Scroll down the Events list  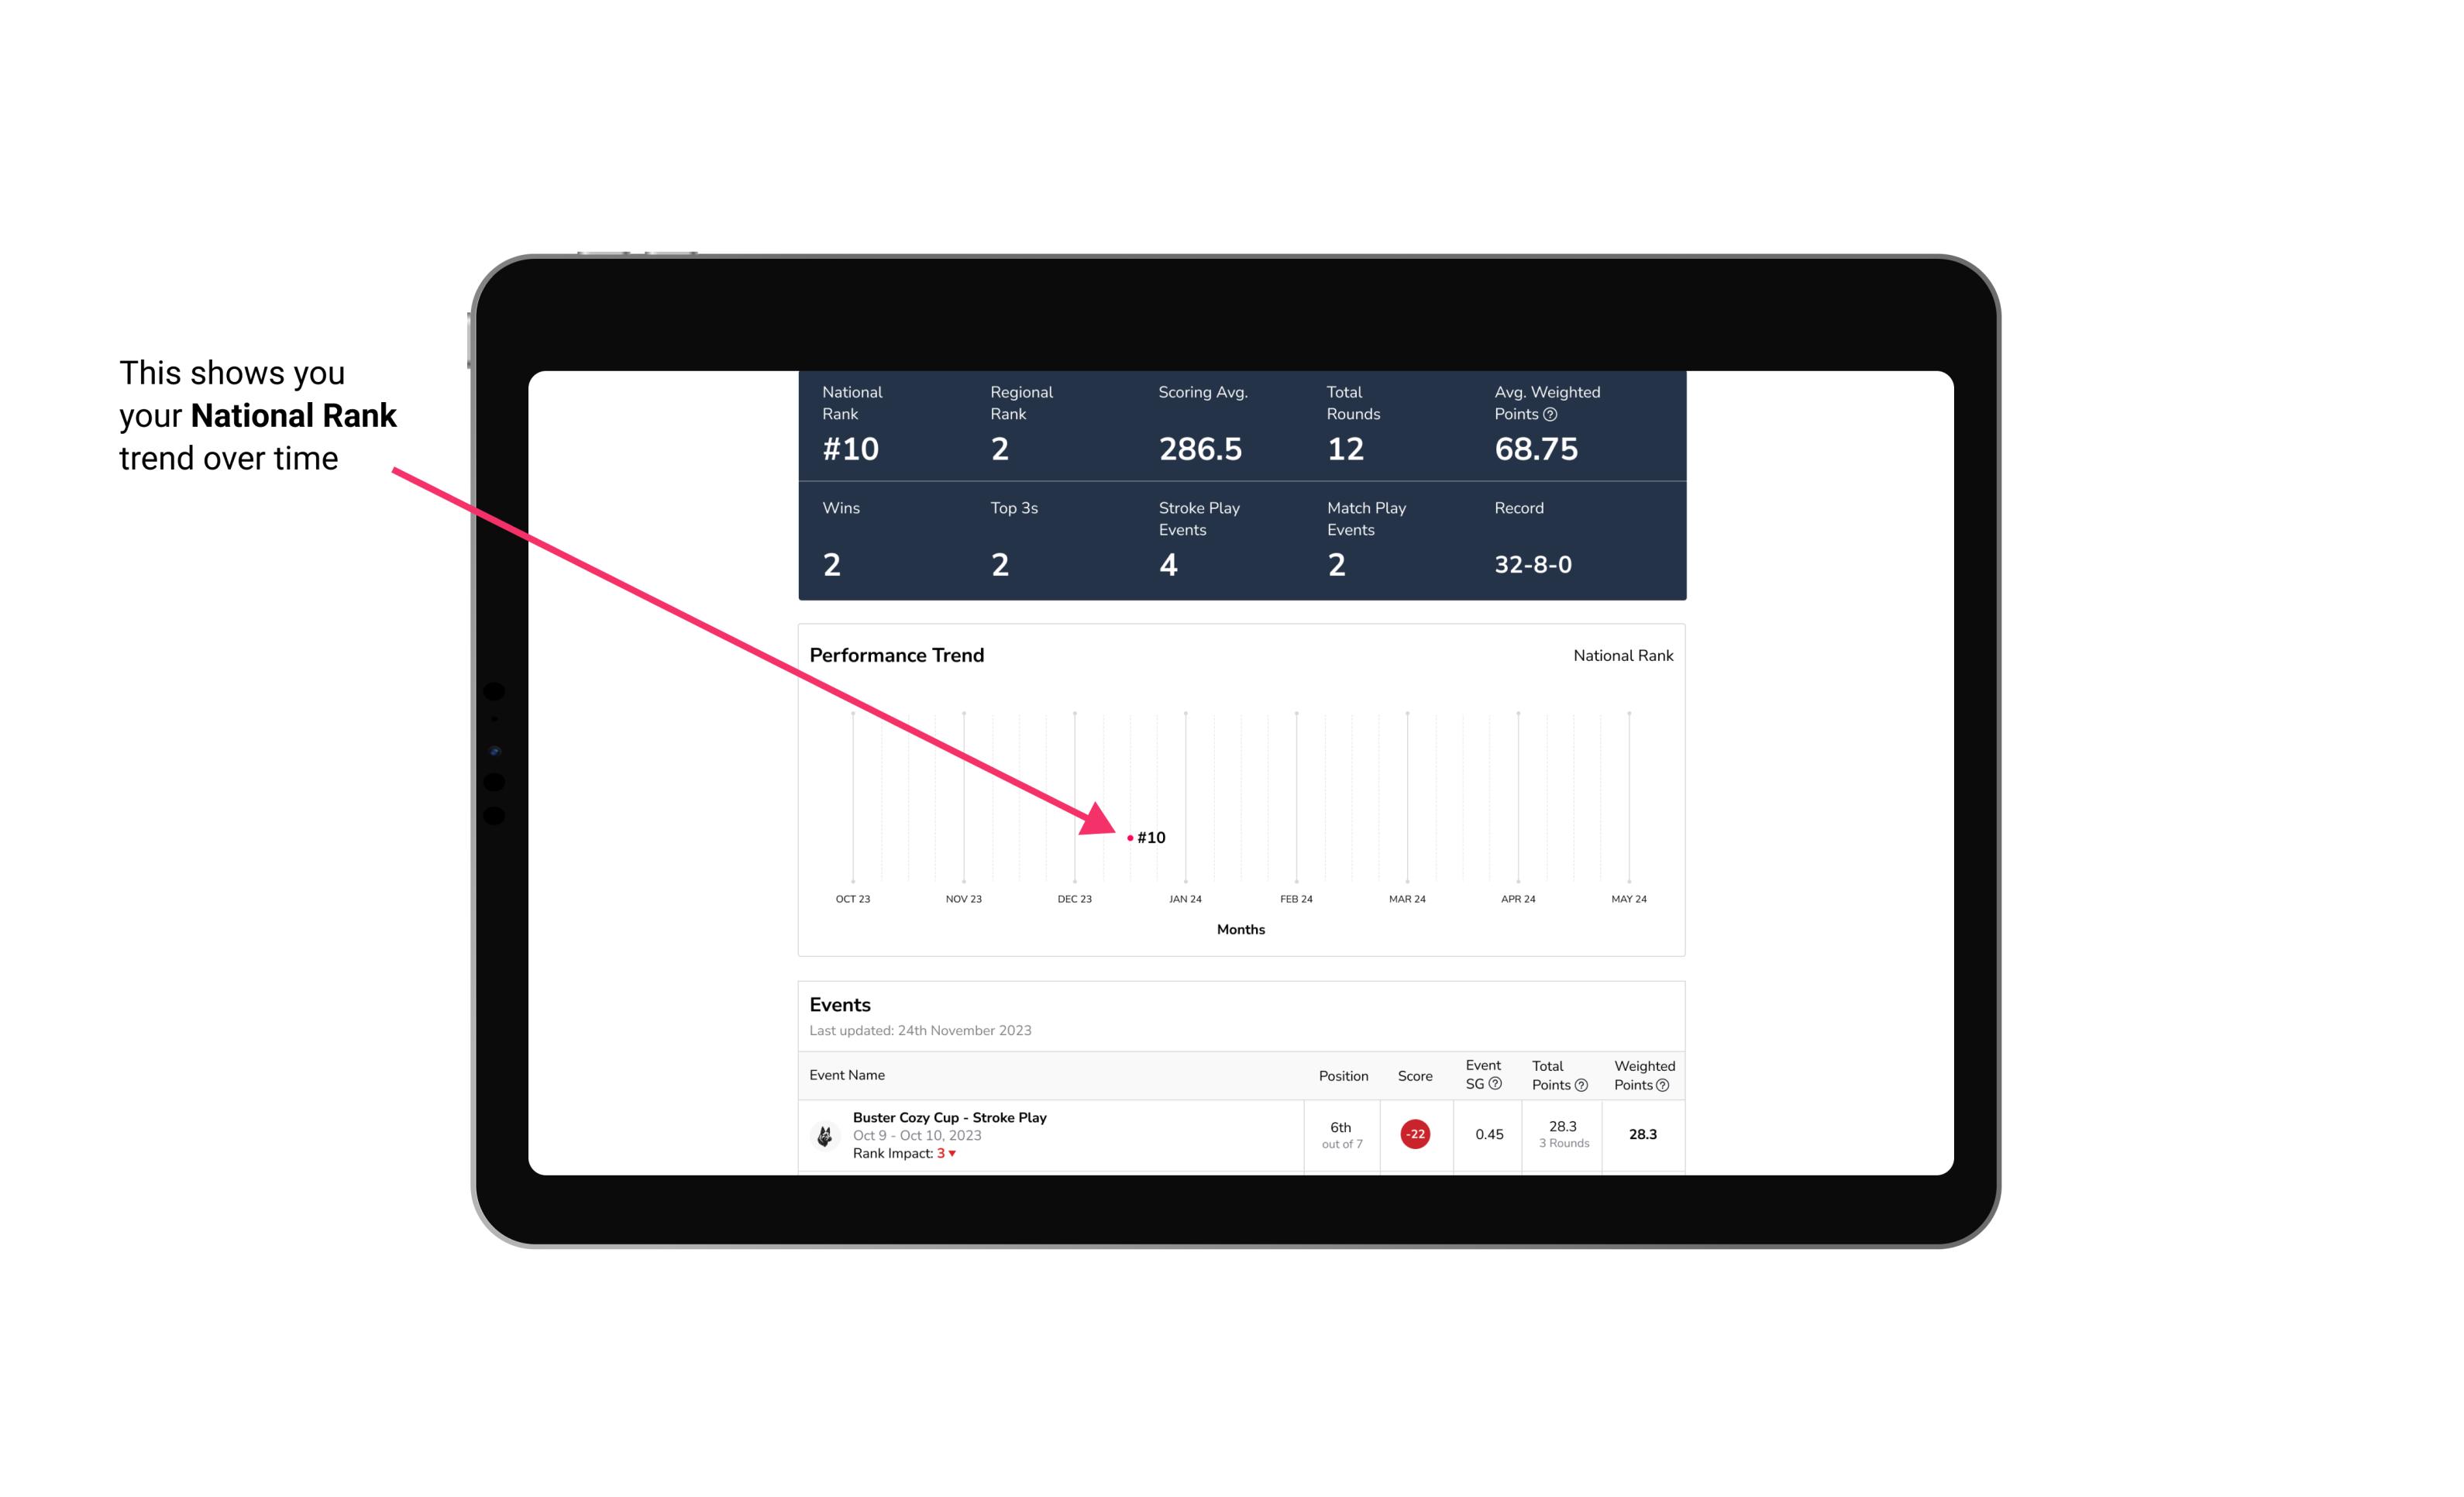1243,1133
